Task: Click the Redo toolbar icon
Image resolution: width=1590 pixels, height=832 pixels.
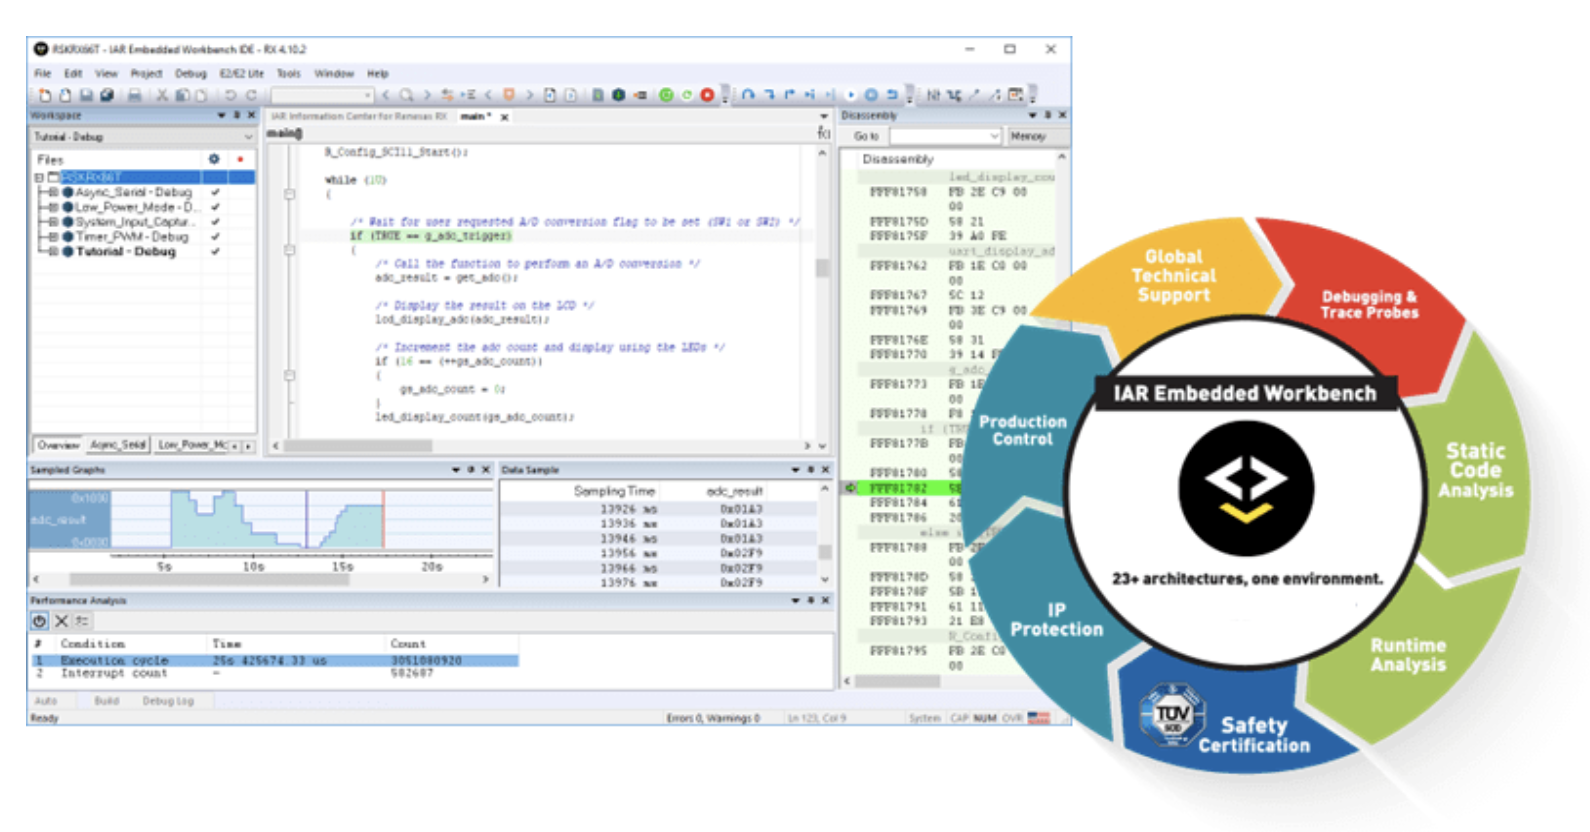Action: coord(252,95)
